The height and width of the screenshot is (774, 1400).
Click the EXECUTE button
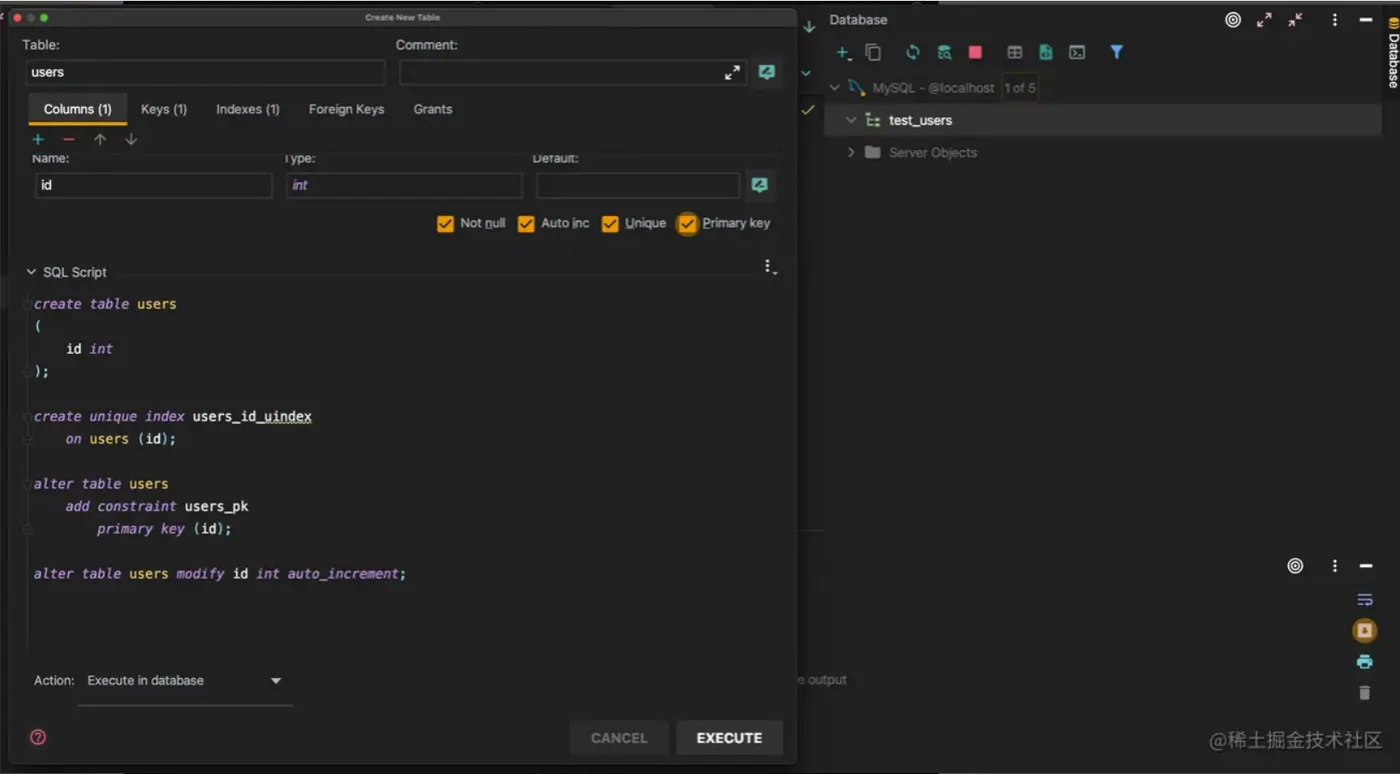coord(729,738)
